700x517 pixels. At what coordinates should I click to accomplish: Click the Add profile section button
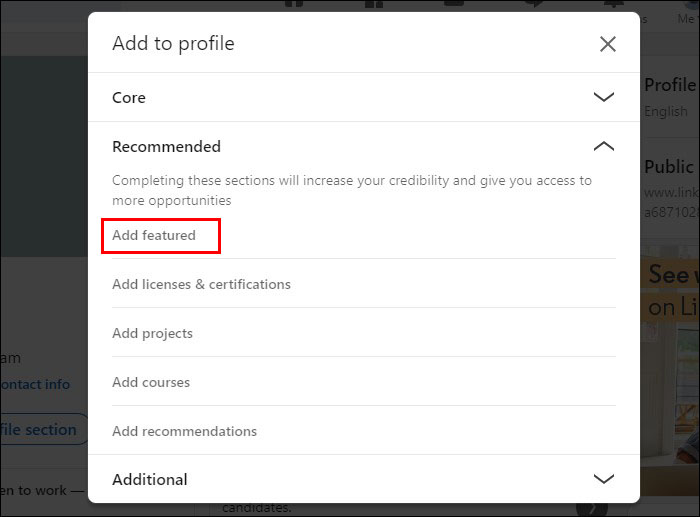click(38, 430)
